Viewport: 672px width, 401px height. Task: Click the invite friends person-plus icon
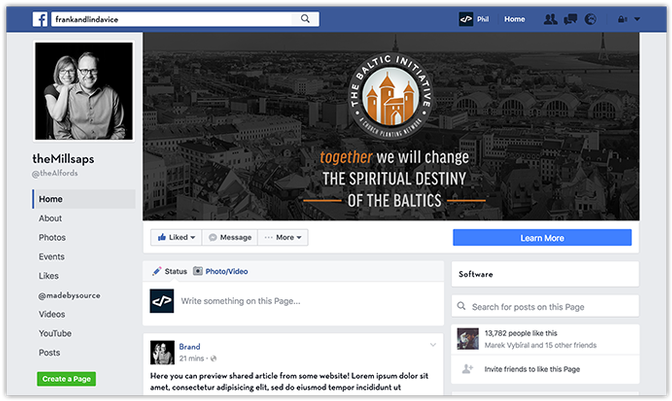(468, 369)
